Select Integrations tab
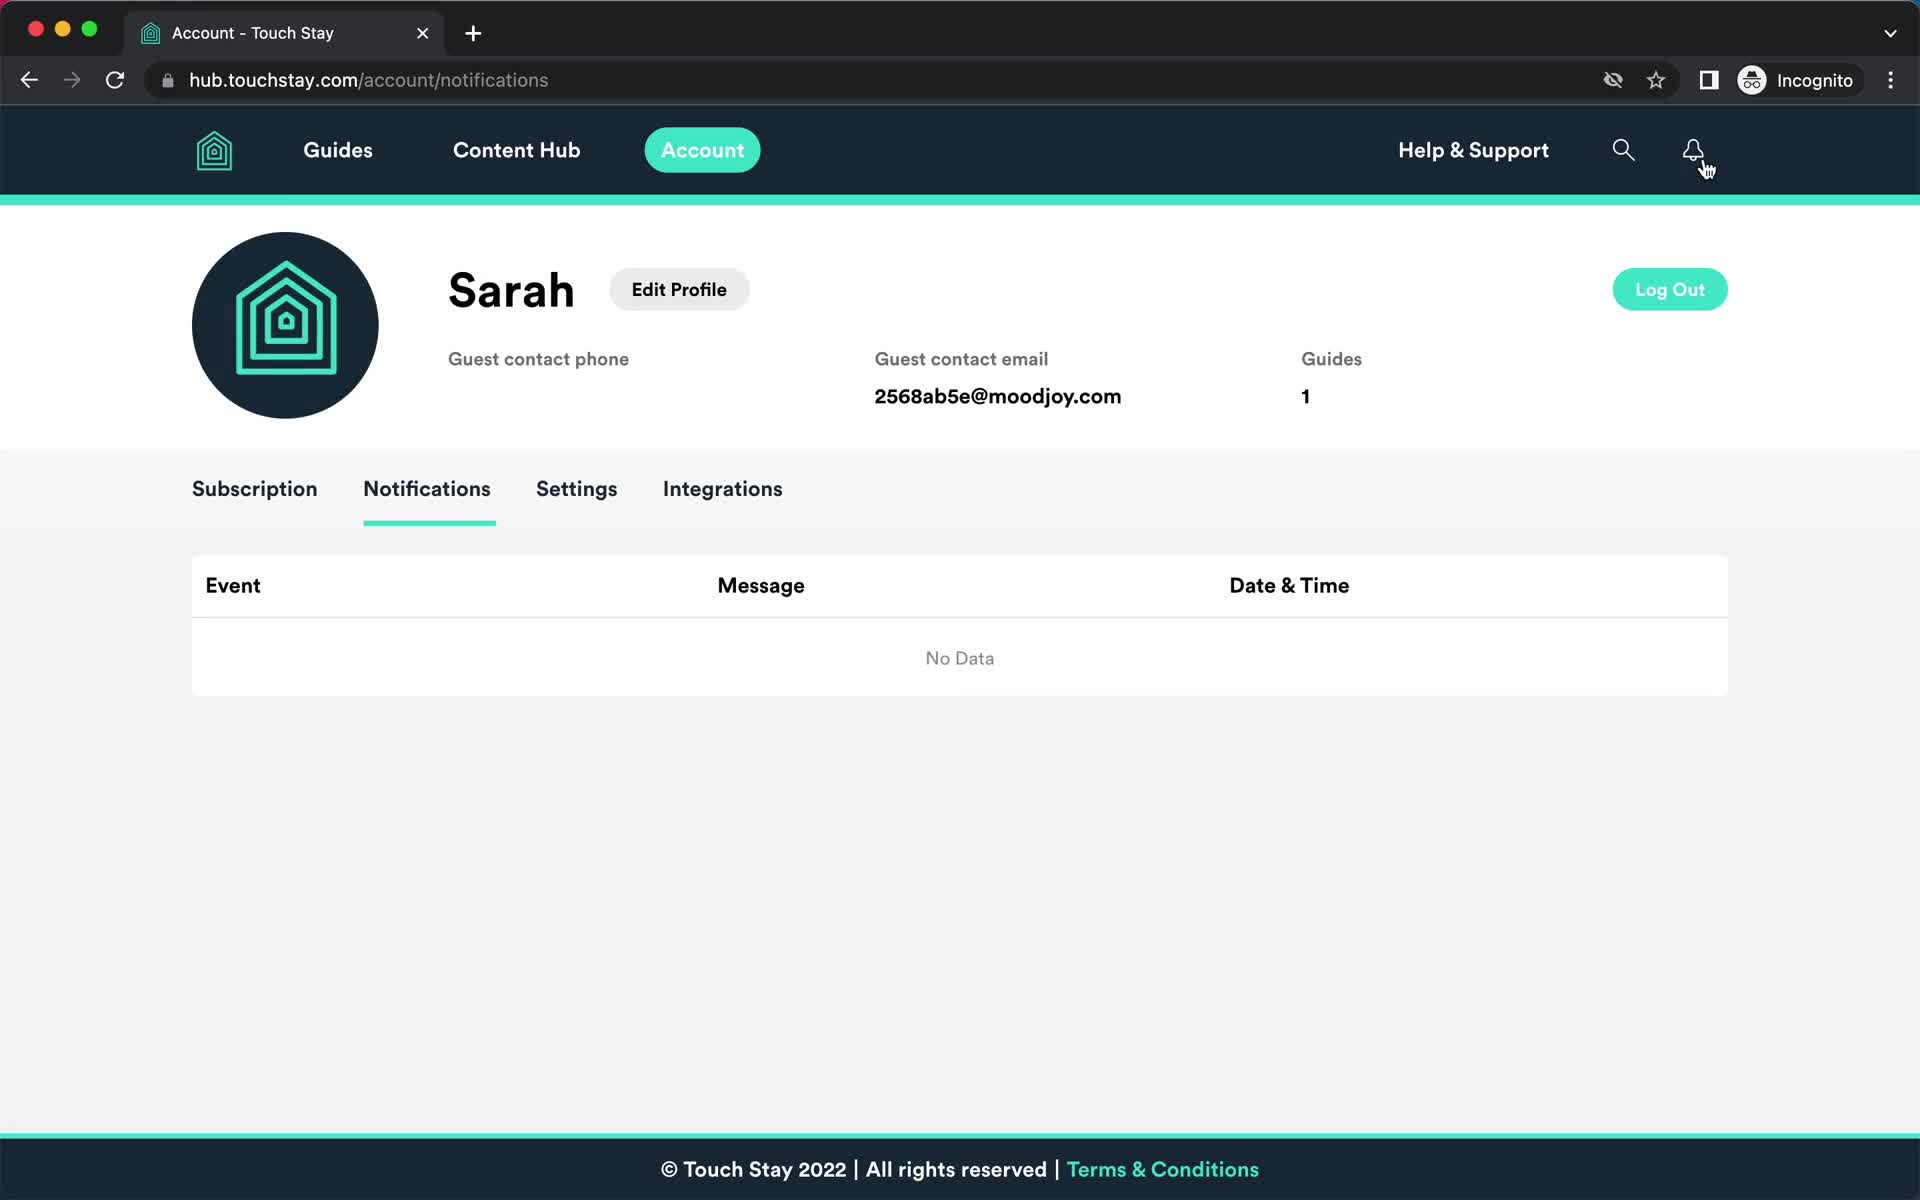The width and height of the screenshot is (1920, 1200). pyautogui.click(x=723, y=489)
